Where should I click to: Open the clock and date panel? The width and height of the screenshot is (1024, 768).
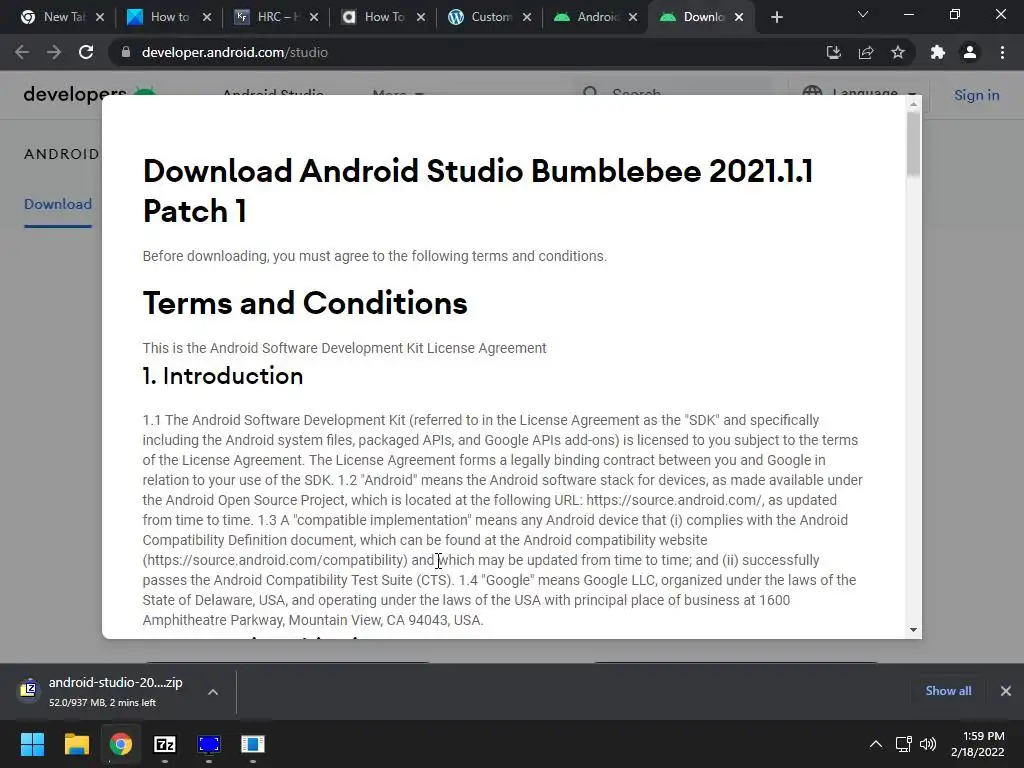pyautogui.click(x=978, y=744)
